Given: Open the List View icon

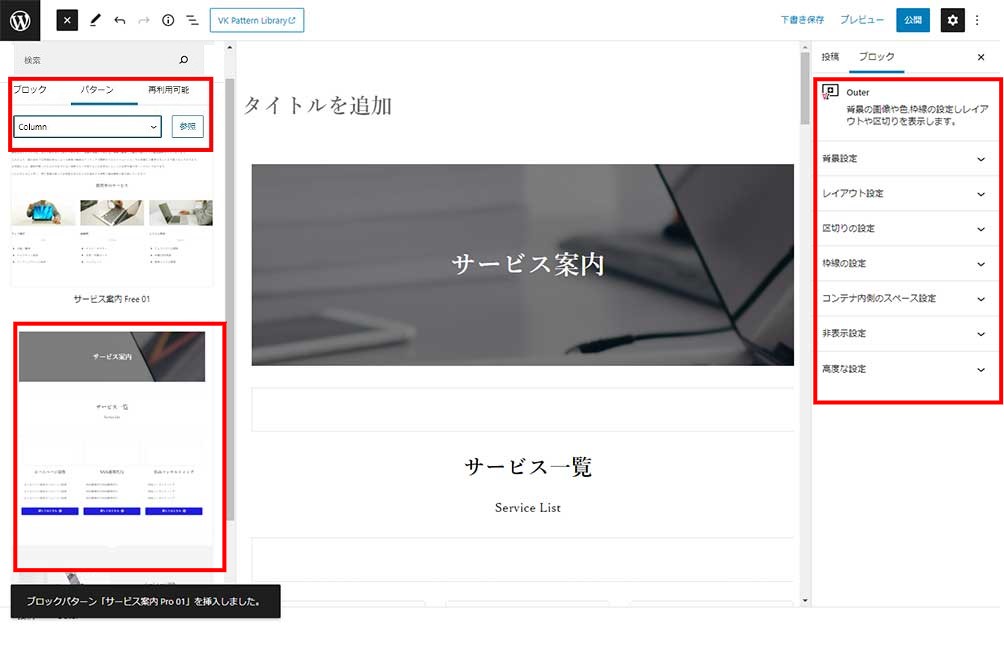Looking at the screenshot, I should coord(192,20).
